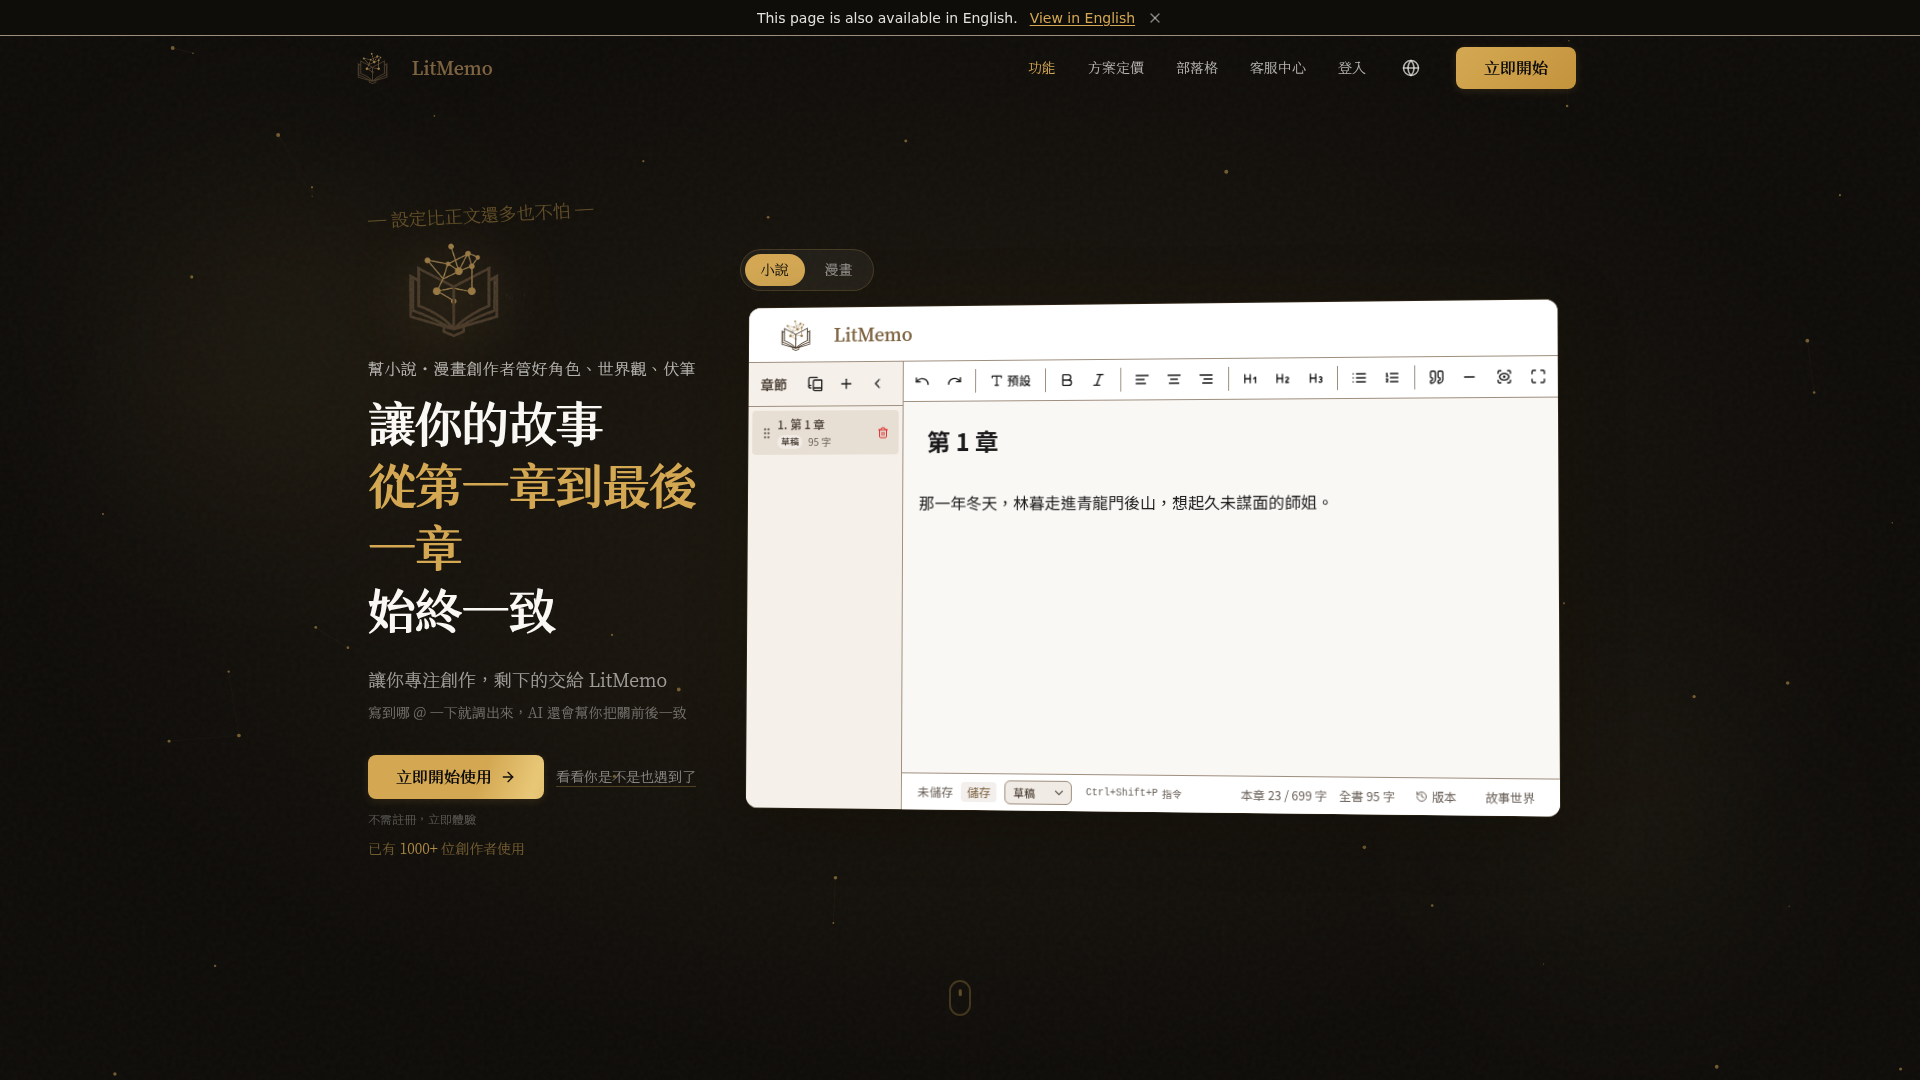The height and width of the screenshot is (1080, 1920).
Task: Toggle italic formatting
Action: click(x=1098, y=380)
